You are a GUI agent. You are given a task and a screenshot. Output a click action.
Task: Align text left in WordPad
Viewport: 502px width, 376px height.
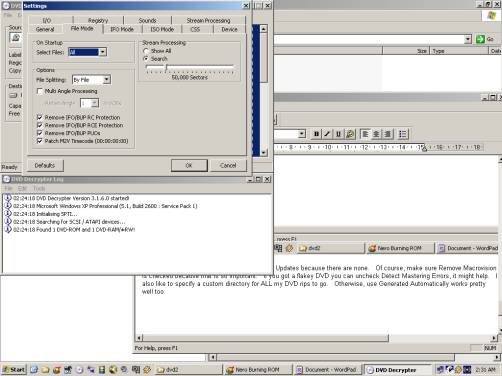coord(365,134)
